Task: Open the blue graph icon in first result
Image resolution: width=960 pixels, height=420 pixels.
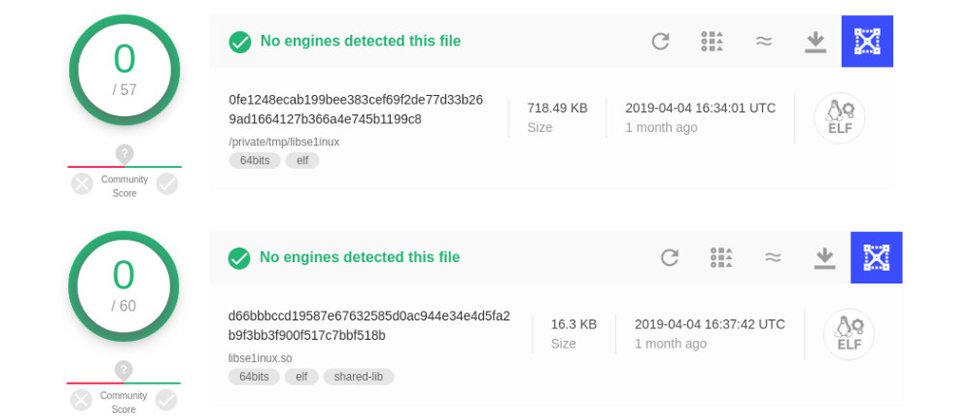Action: 867,41
